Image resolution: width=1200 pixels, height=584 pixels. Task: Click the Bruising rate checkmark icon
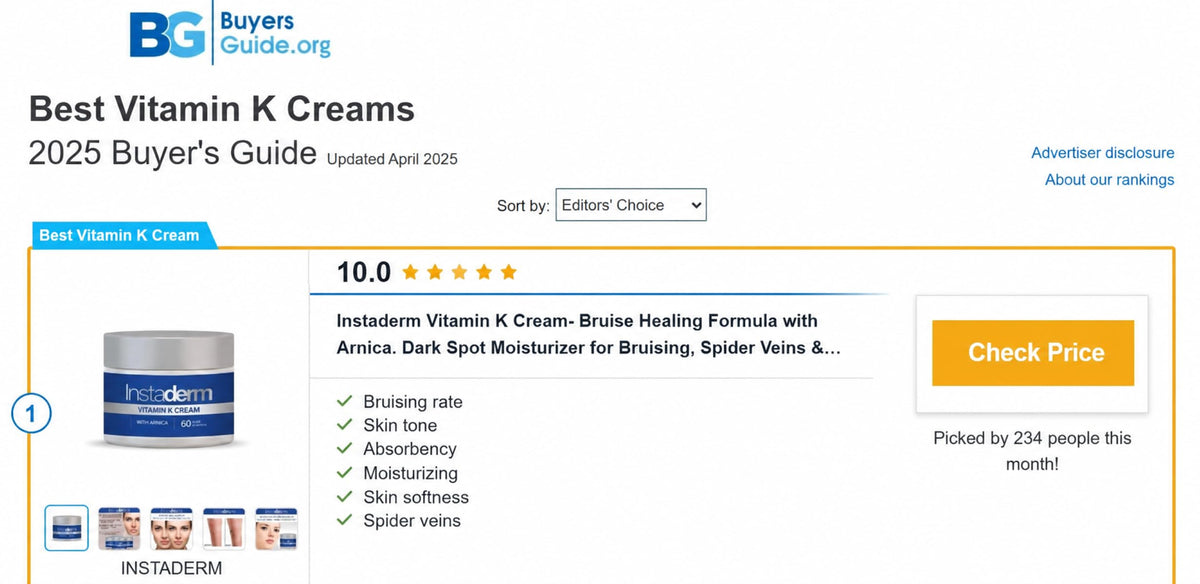click(x=345, y=401)
